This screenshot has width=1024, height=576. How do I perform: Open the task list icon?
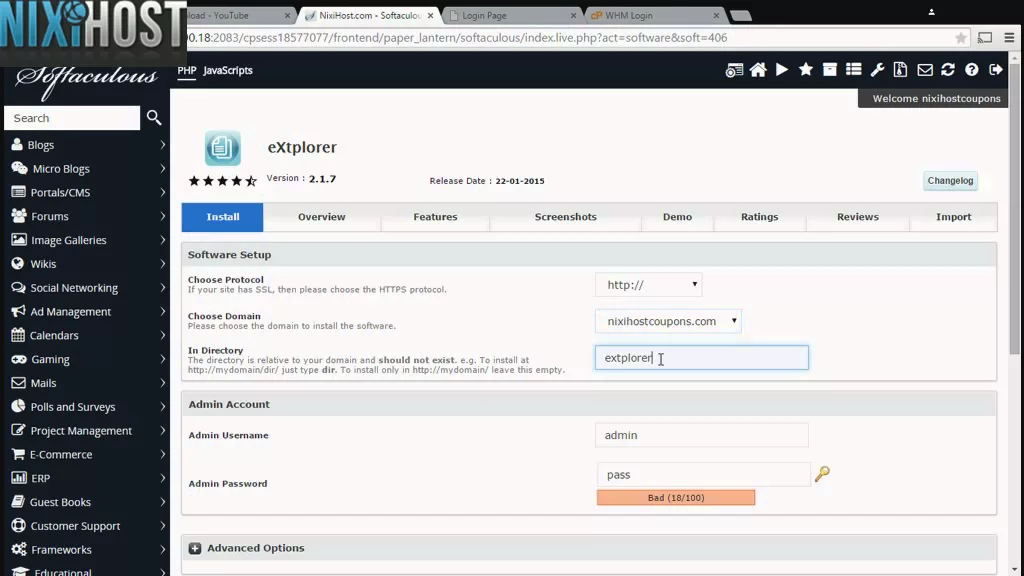854,70
